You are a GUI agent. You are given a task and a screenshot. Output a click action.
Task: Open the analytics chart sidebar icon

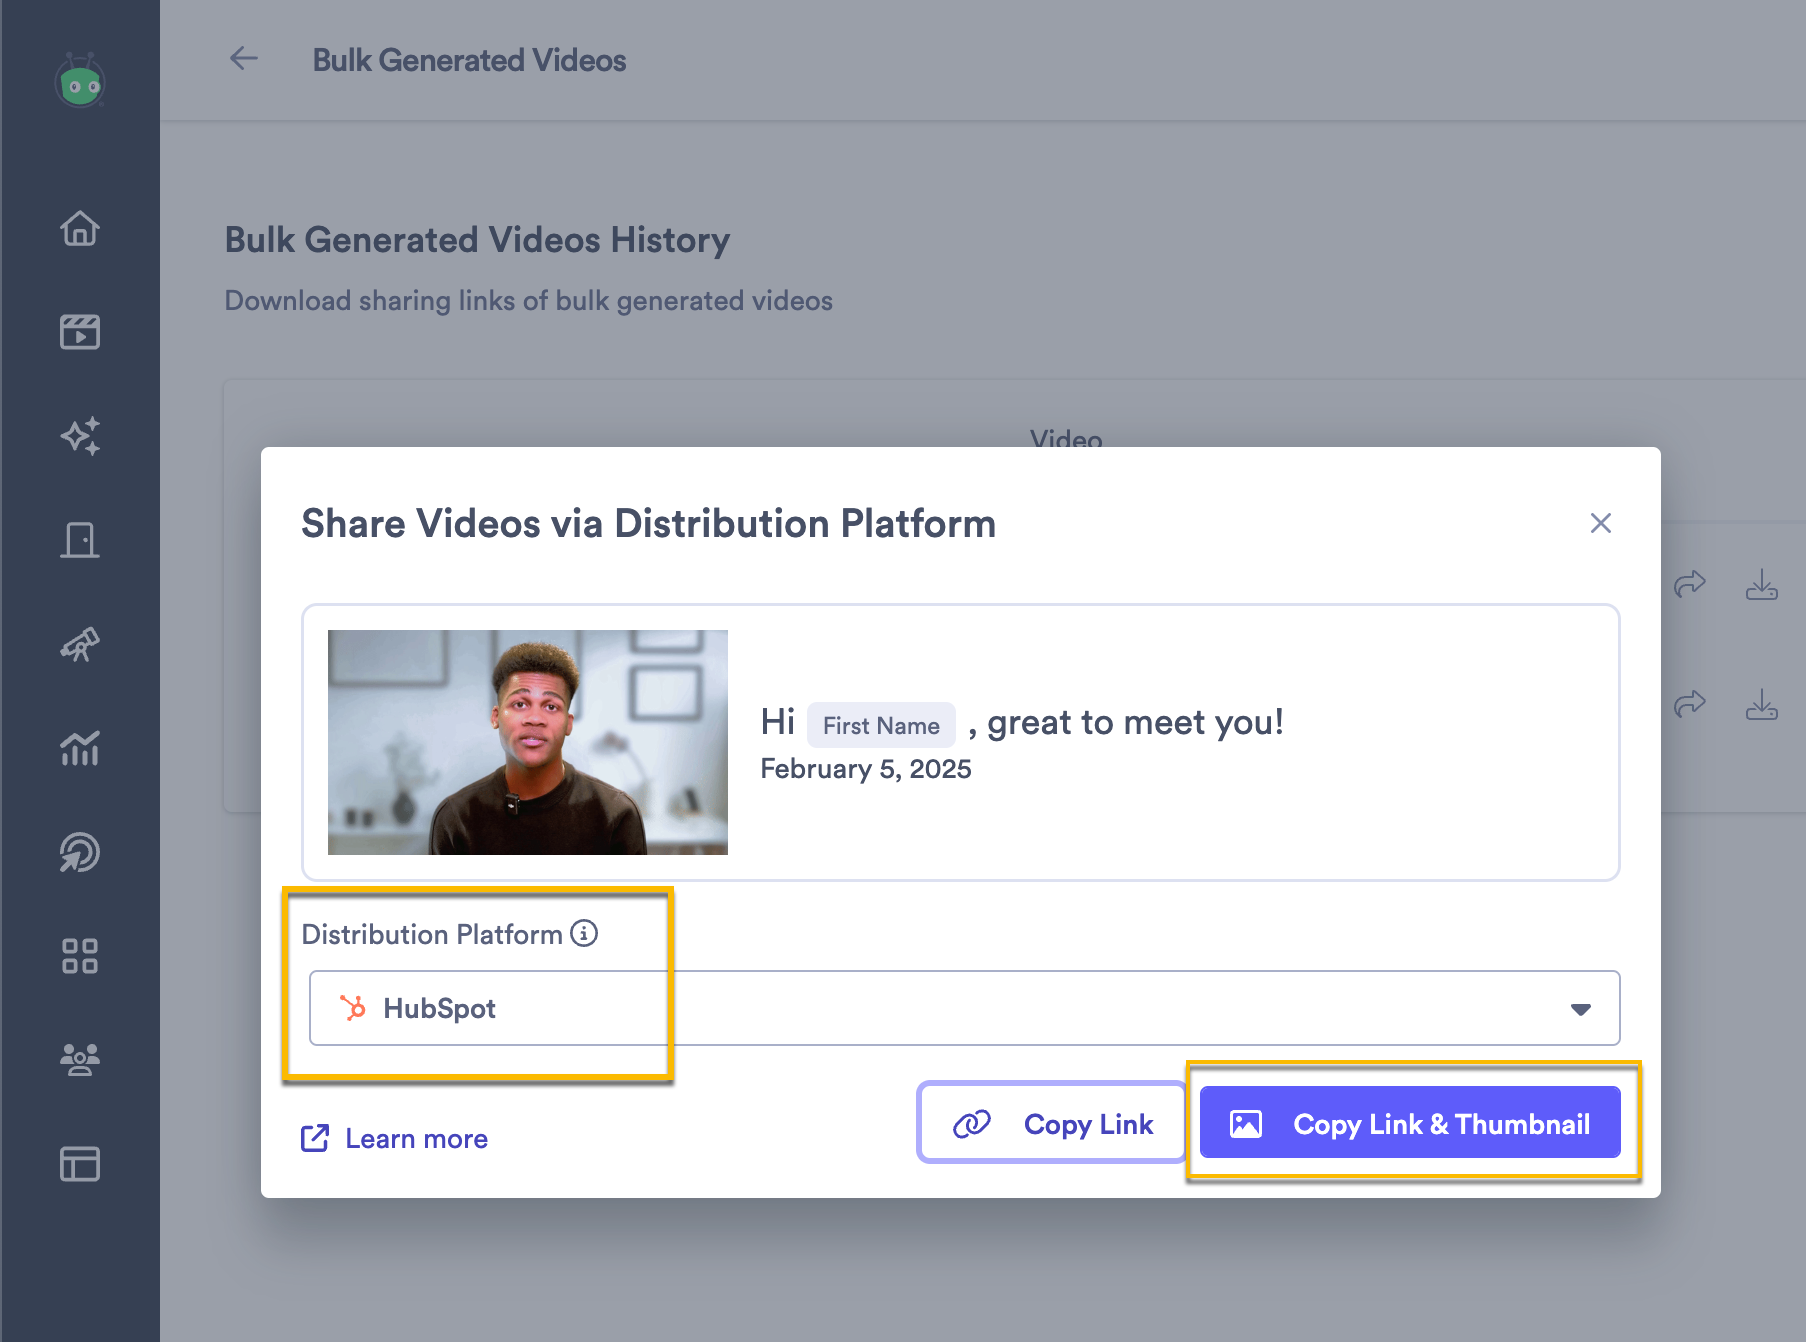pyautogui.click(x=80, y=748)
